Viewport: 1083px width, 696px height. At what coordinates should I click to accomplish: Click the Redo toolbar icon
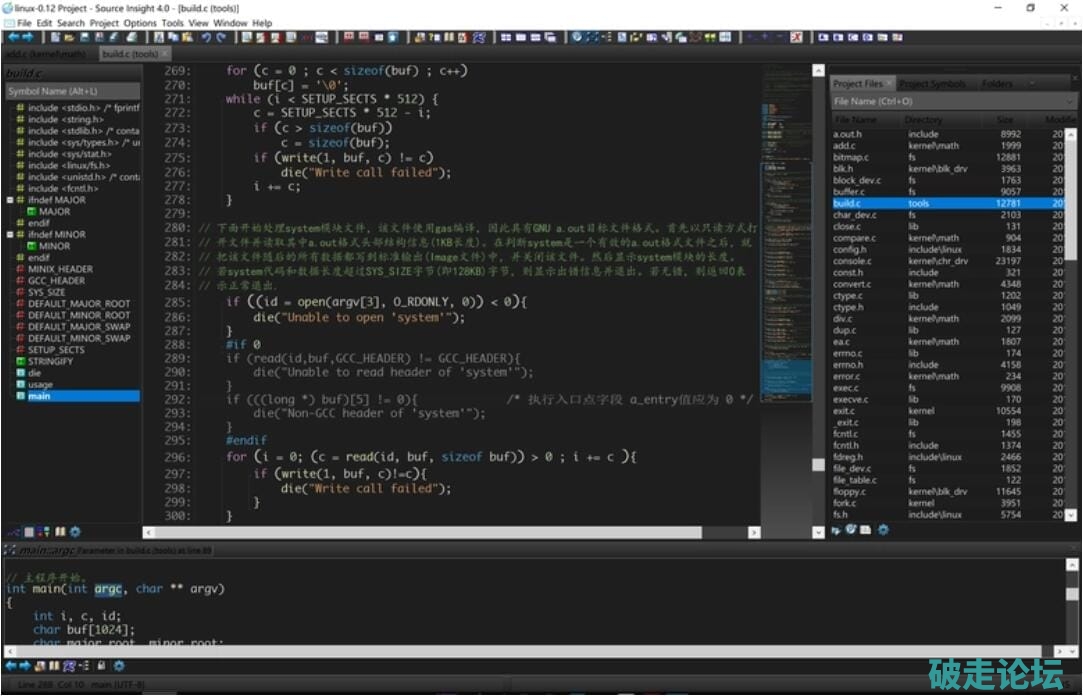tap(220, 37)
